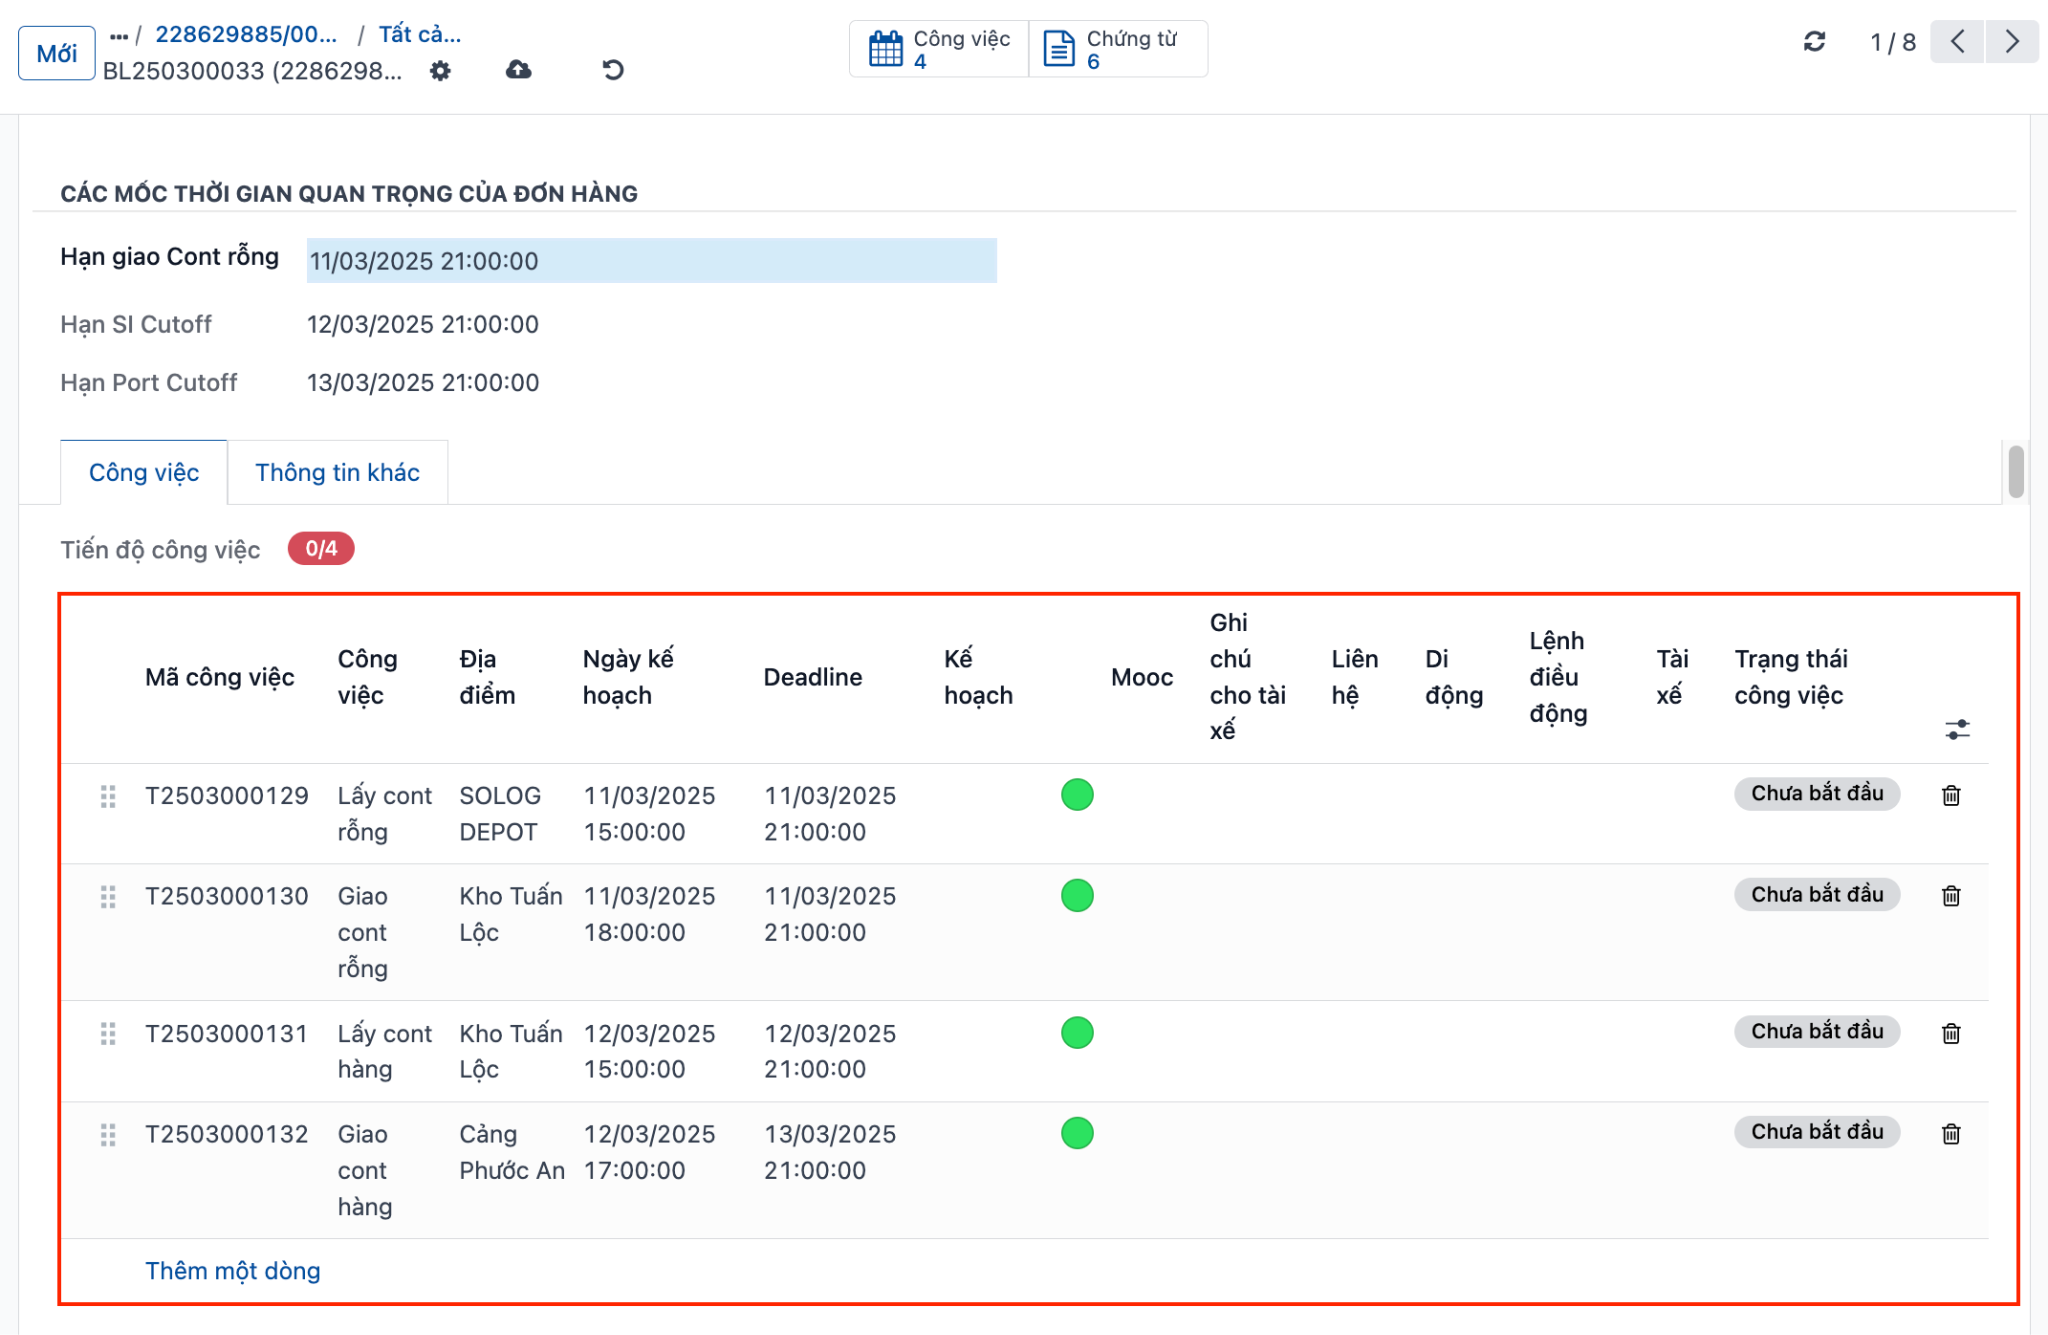Open the Công việc 4 smart button
2048x1335 pixels.
click(x=939, y=49)
